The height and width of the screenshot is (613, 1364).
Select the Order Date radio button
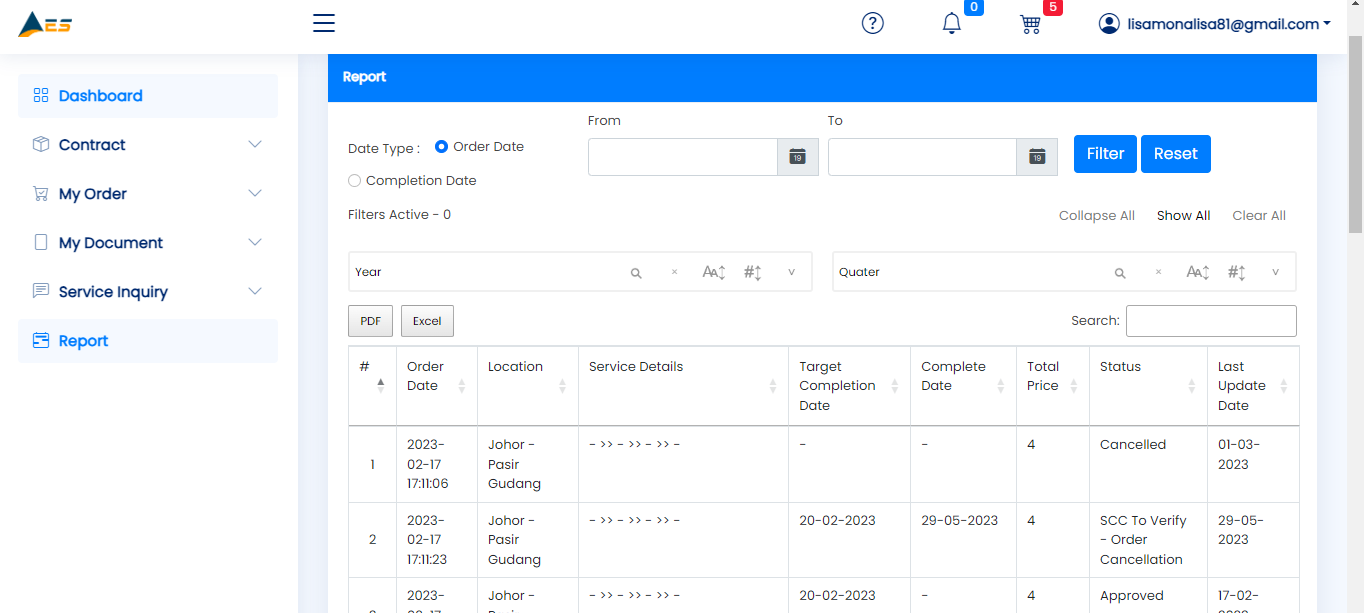click(x=441, y=147)
